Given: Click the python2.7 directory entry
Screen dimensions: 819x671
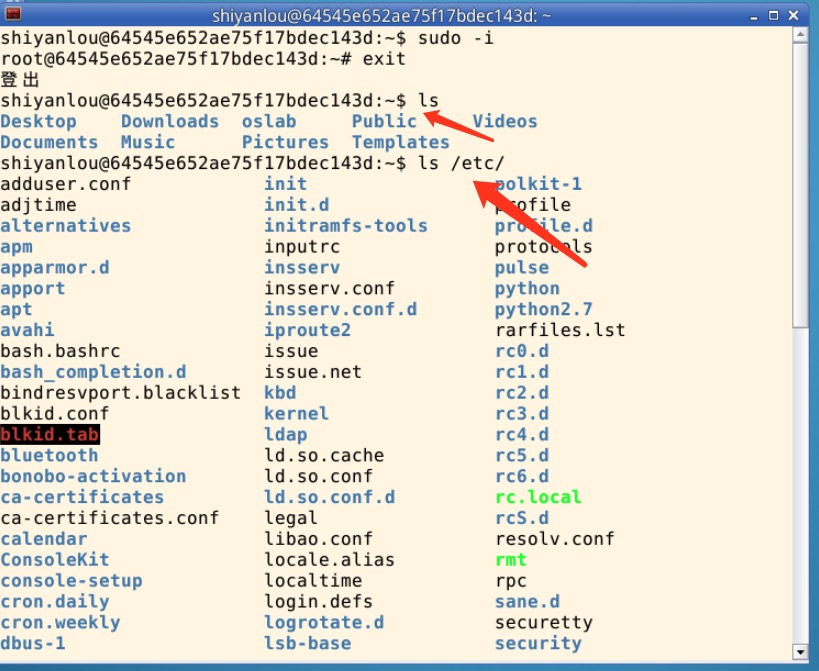Looking at the screenshot, I should click(543, 309).
